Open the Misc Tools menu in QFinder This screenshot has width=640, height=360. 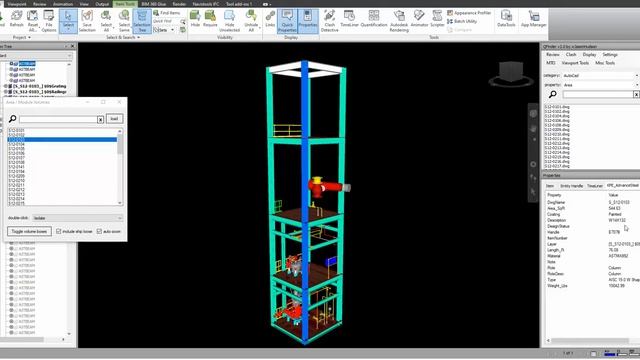pos(605,63)
